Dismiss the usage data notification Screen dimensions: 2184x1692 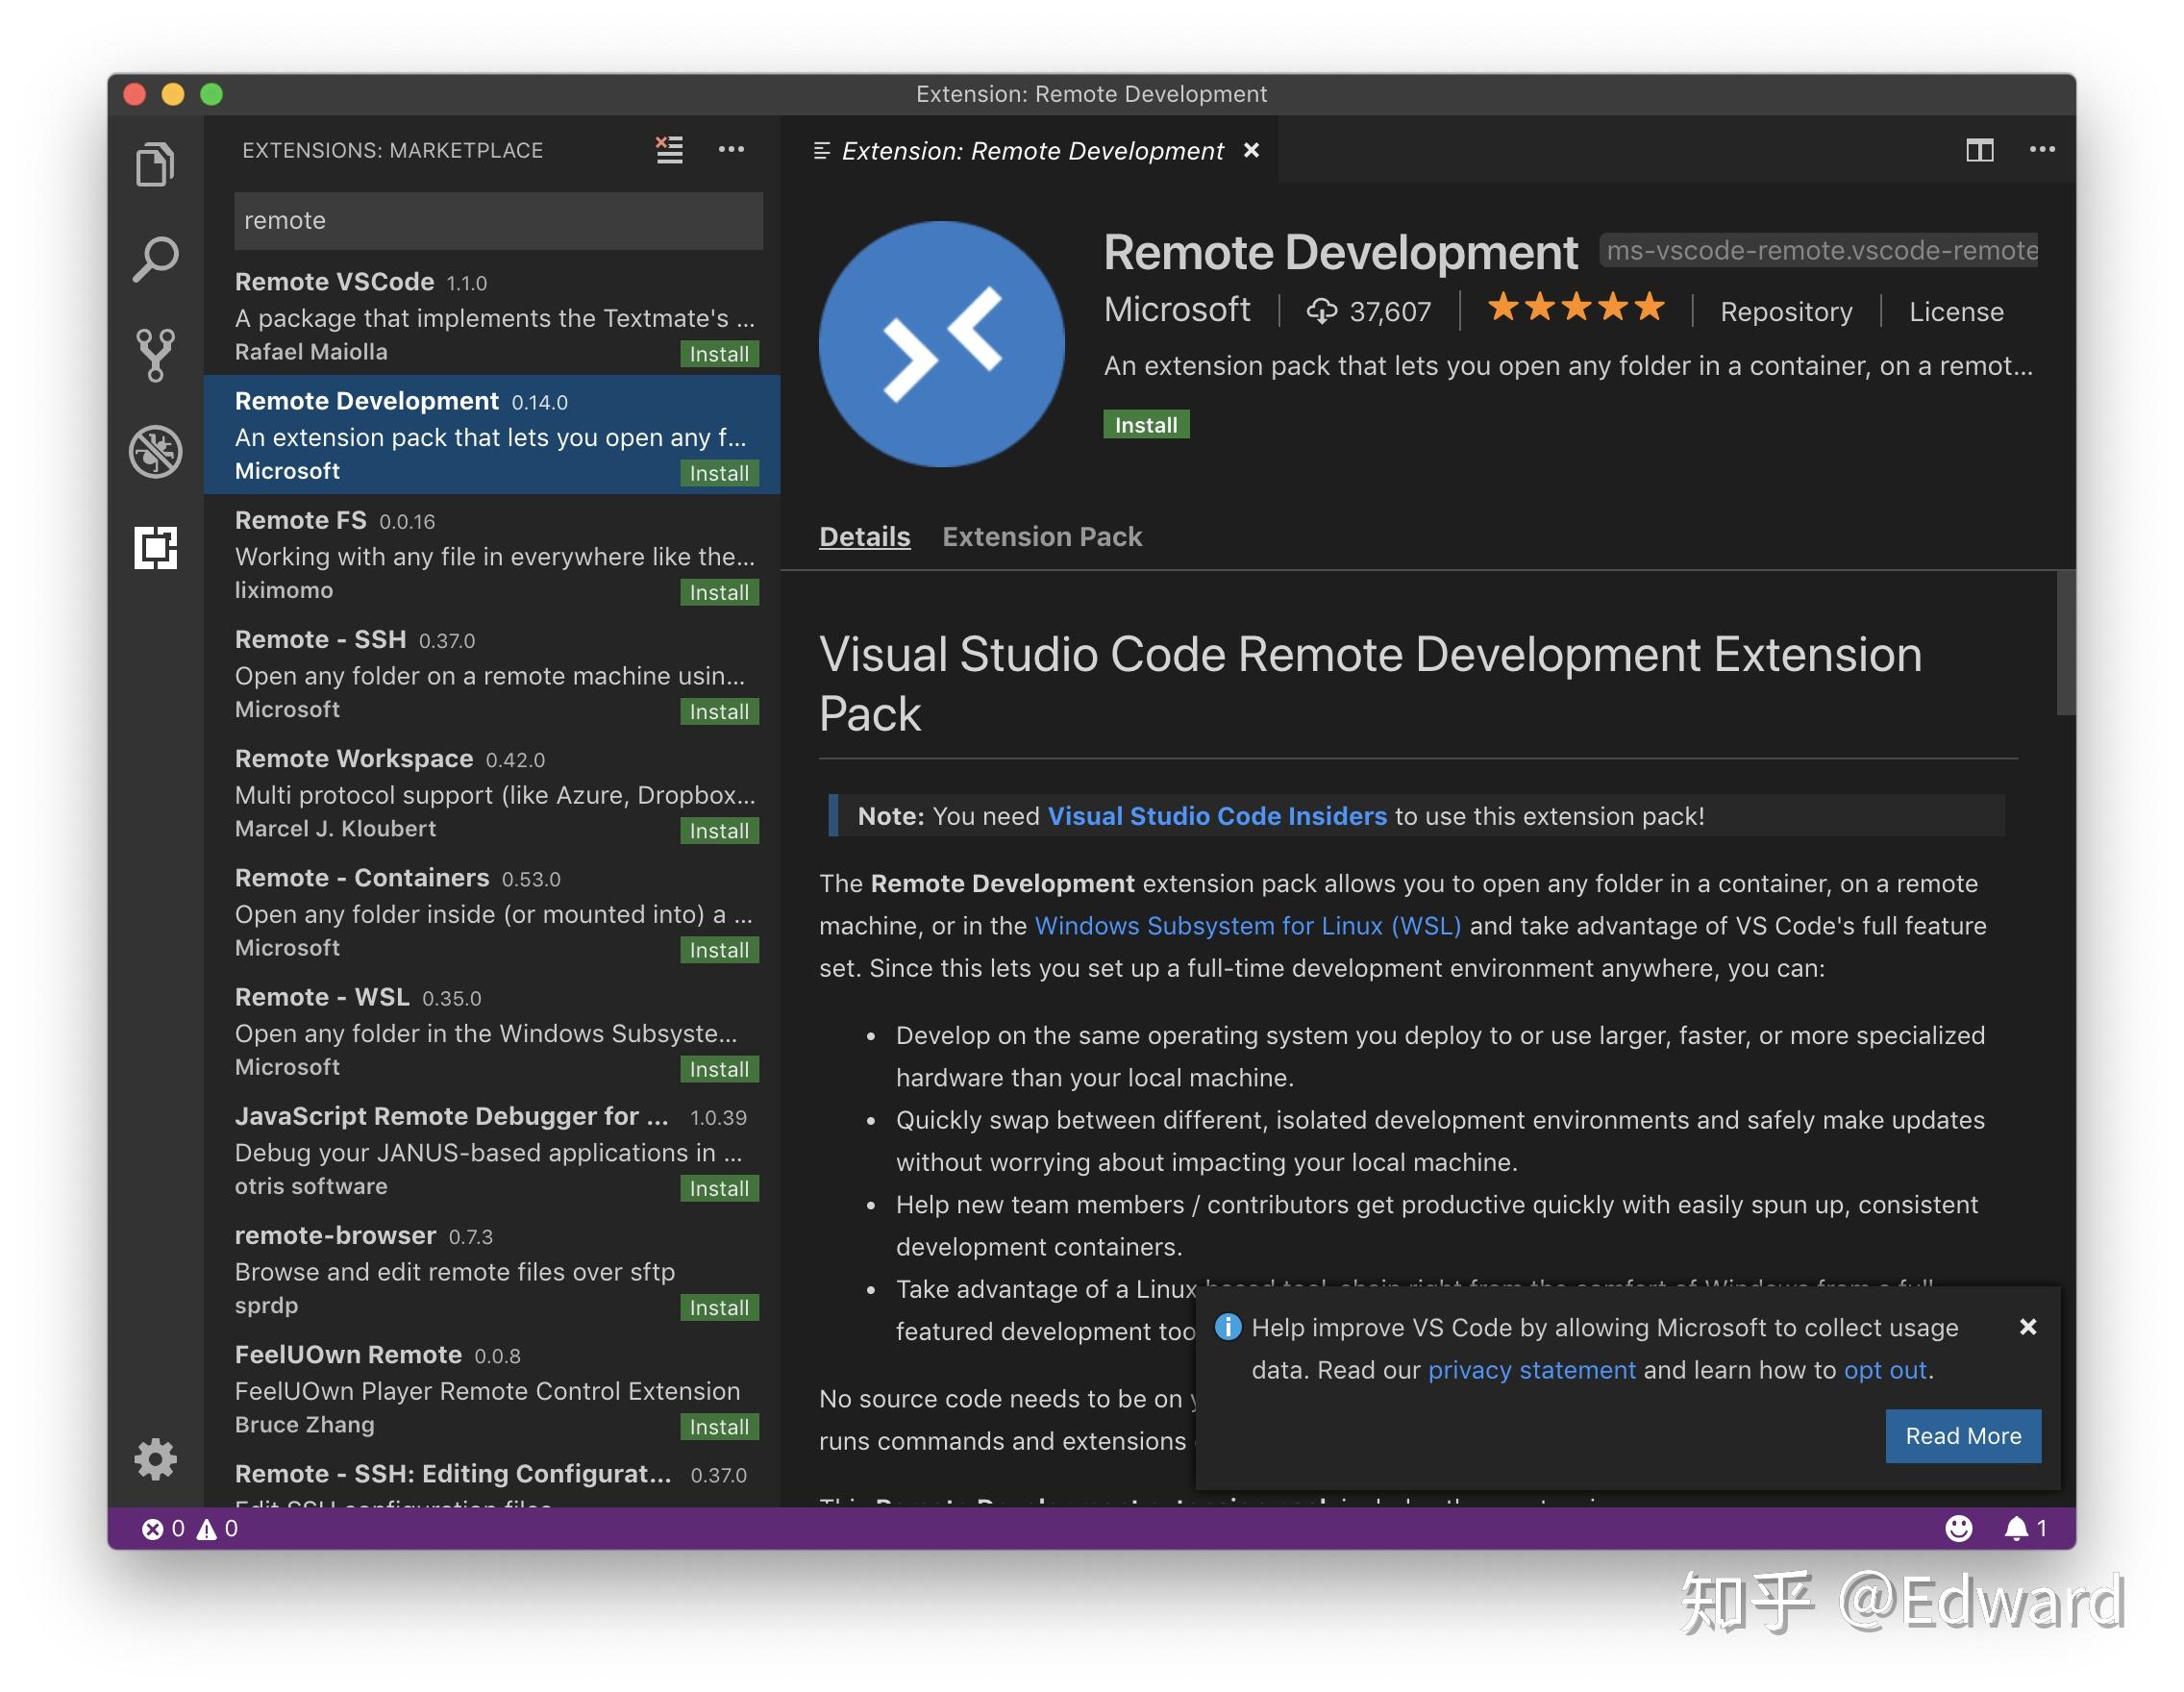click(x=2028, y=1327)
